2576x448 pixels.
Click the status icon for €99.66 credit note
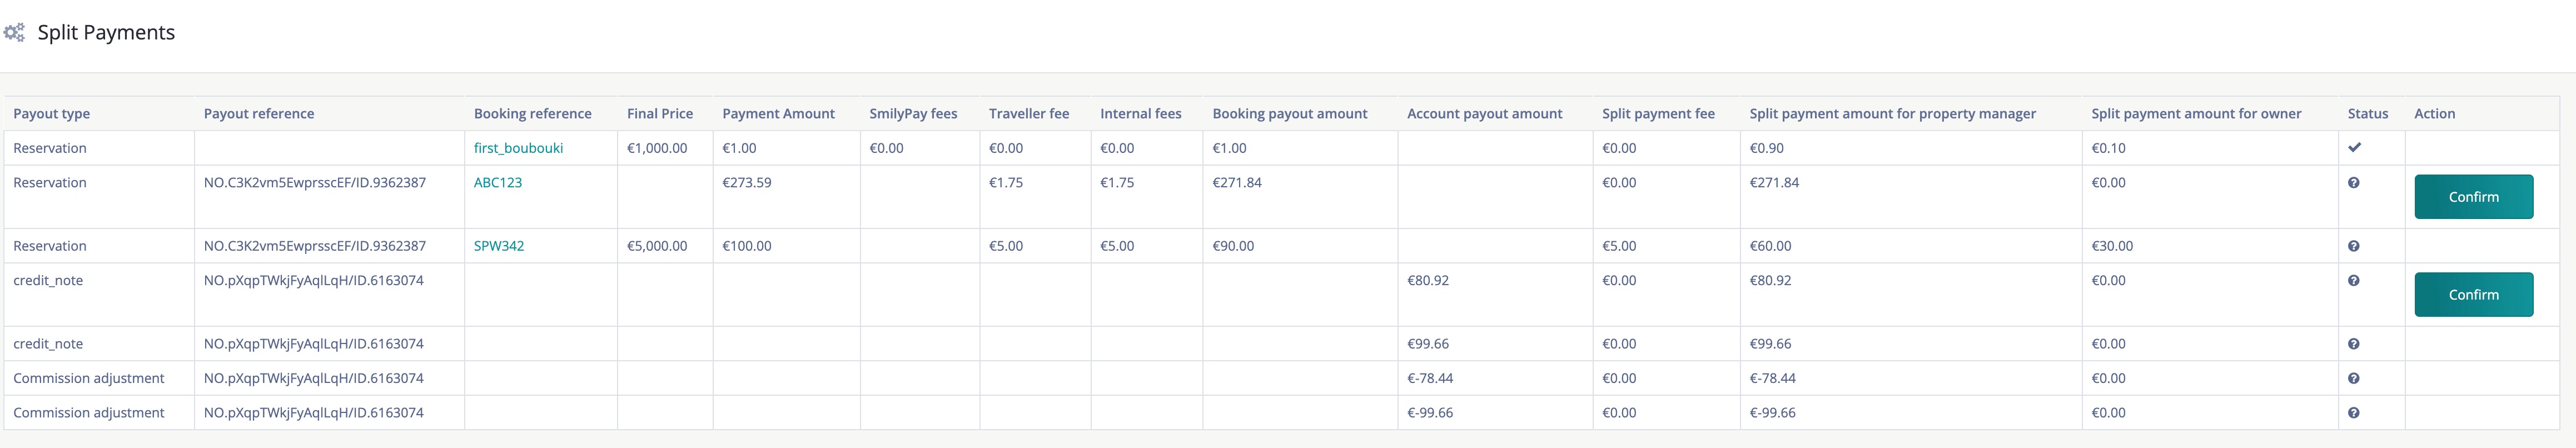(2354, 344)
